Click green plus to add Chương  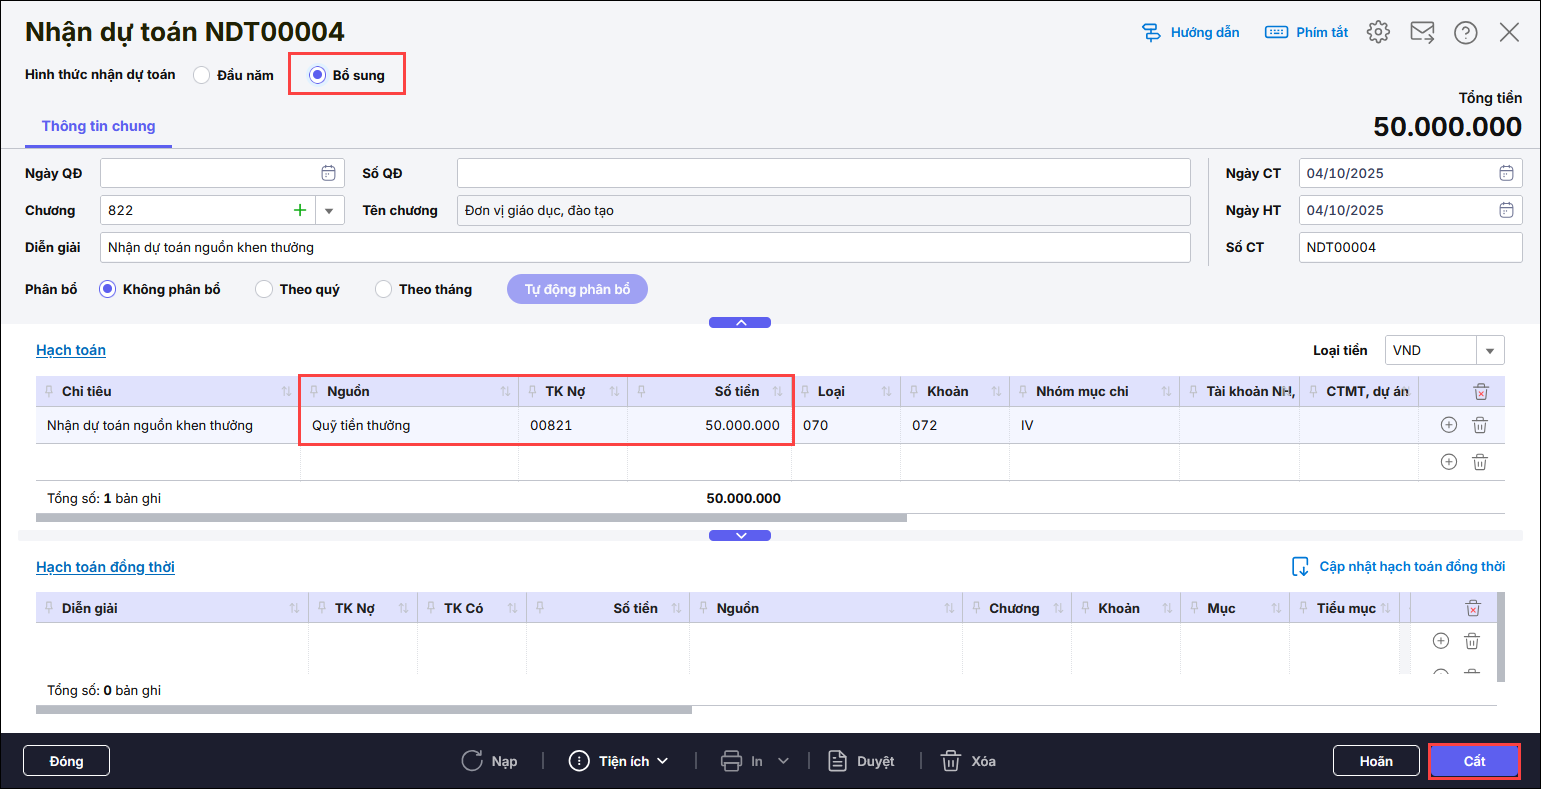299,210
